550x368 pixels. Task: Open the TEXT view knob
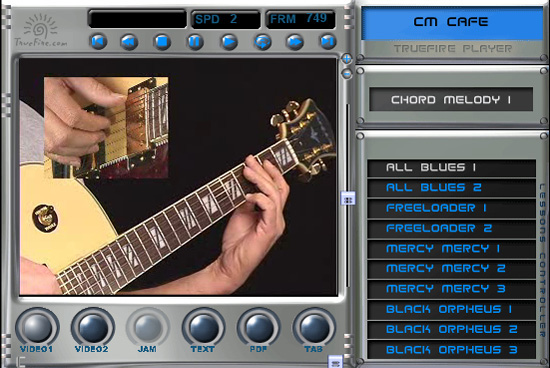[203, 327]
